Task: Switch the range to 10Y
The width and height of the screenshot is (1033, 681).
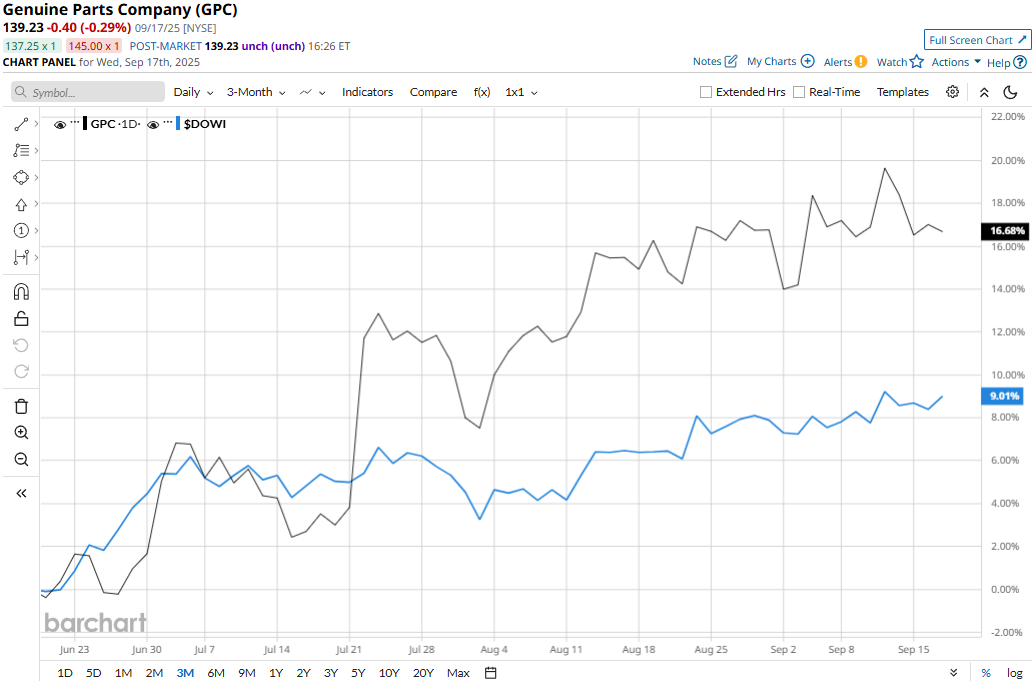Action: click(389, 673)
